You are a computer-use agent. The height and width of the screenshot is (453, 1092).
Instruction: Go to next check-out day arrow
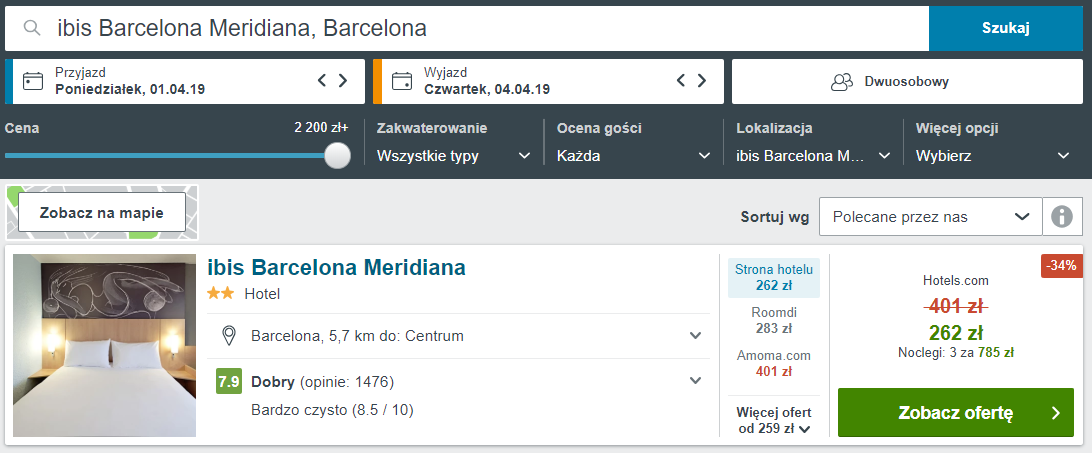[702, 81]
